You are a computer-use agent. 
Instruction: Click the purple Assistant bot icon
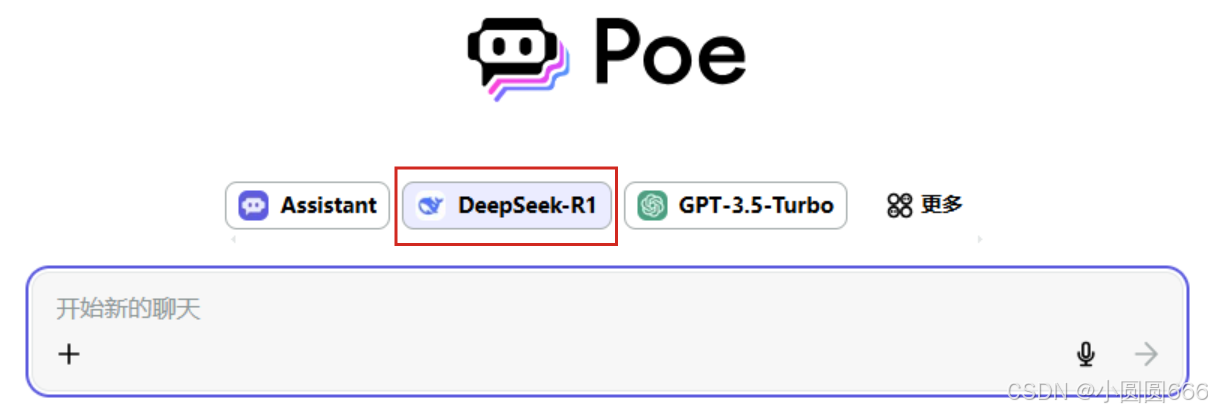click(254, 206)
